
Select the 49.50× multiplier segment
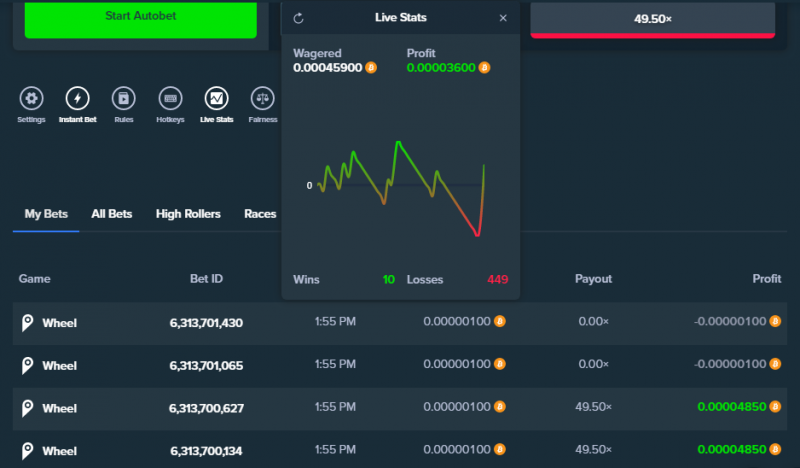click(x=653, y=19)
